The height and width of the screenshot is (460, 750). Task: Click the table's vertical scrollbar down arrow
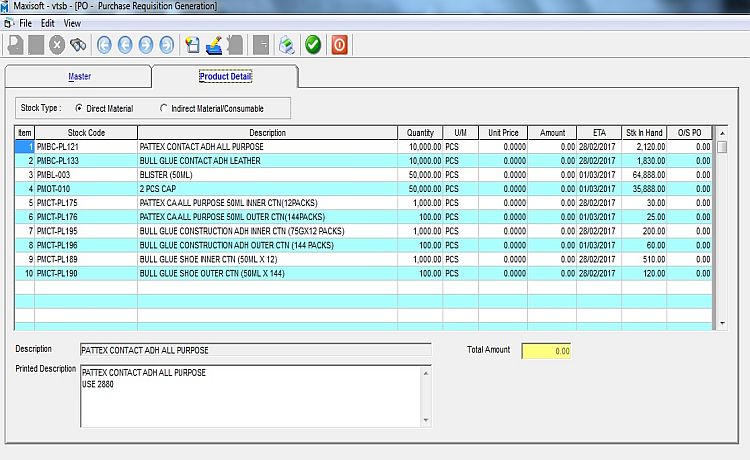tap(722, 324)
